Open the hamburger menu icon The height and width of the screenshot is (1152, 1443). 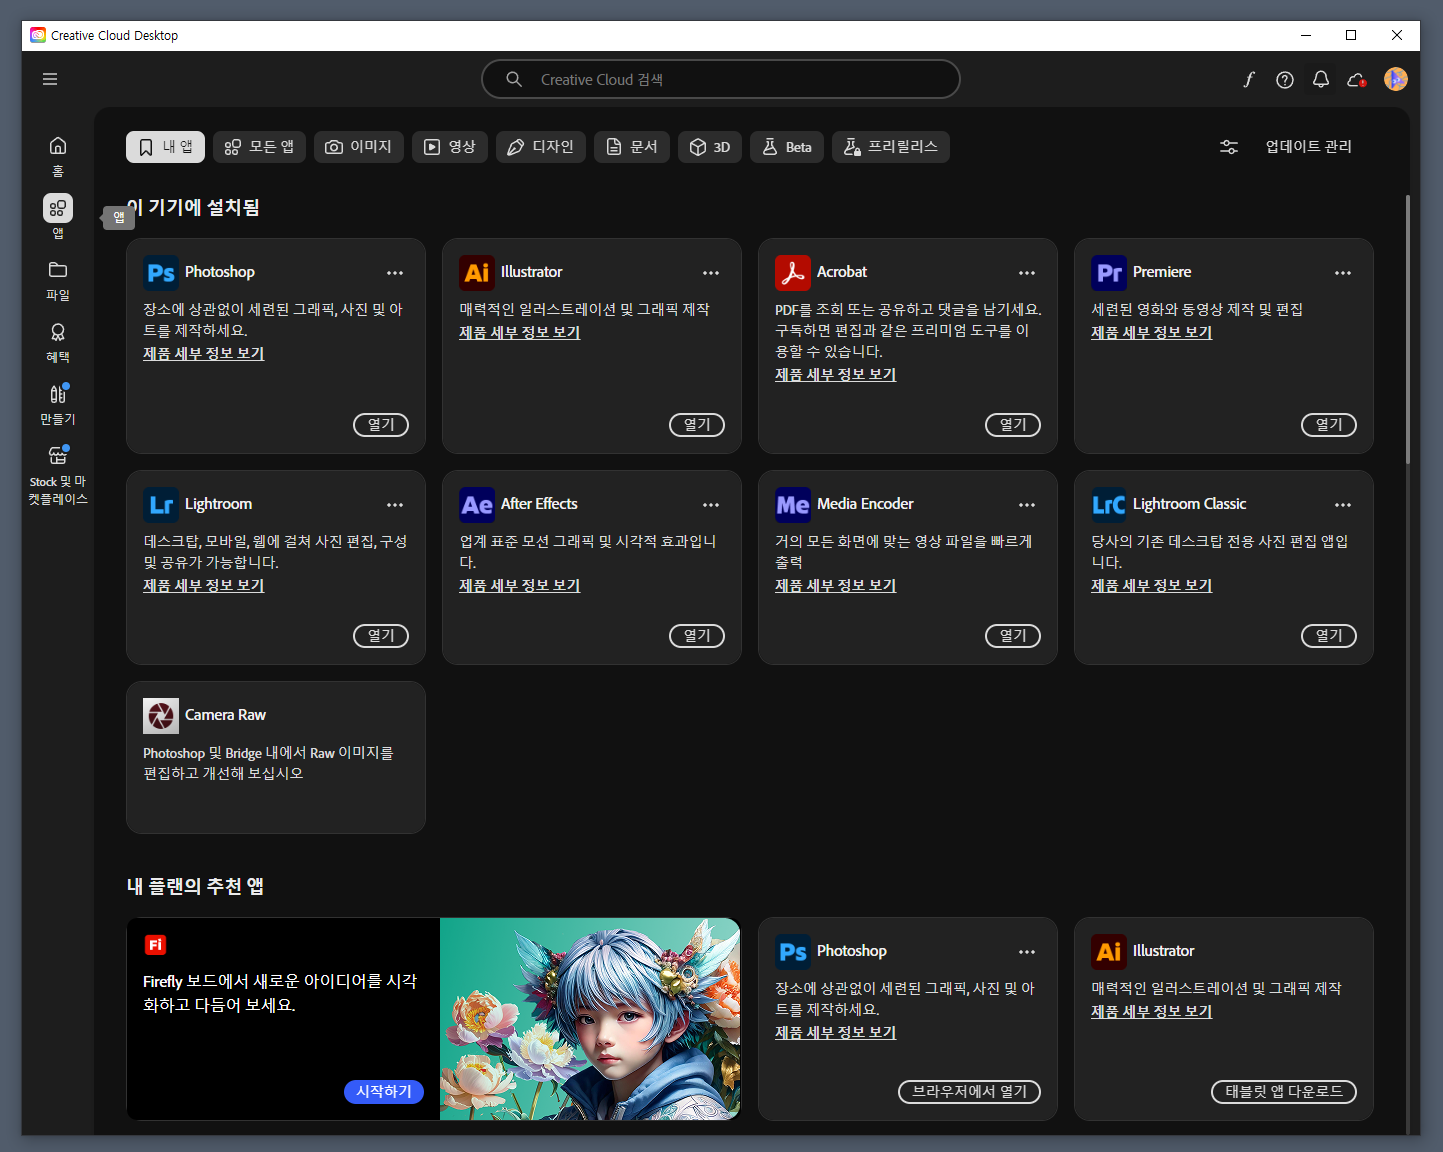[x=50, y=79]
